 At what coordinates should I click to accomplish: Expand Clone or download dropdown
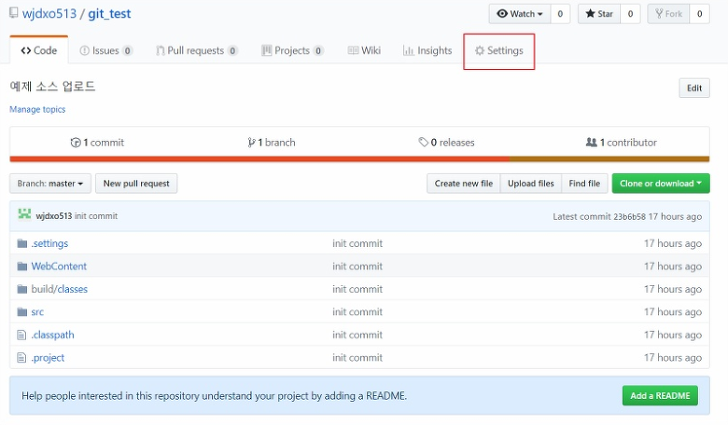[661, 183]
